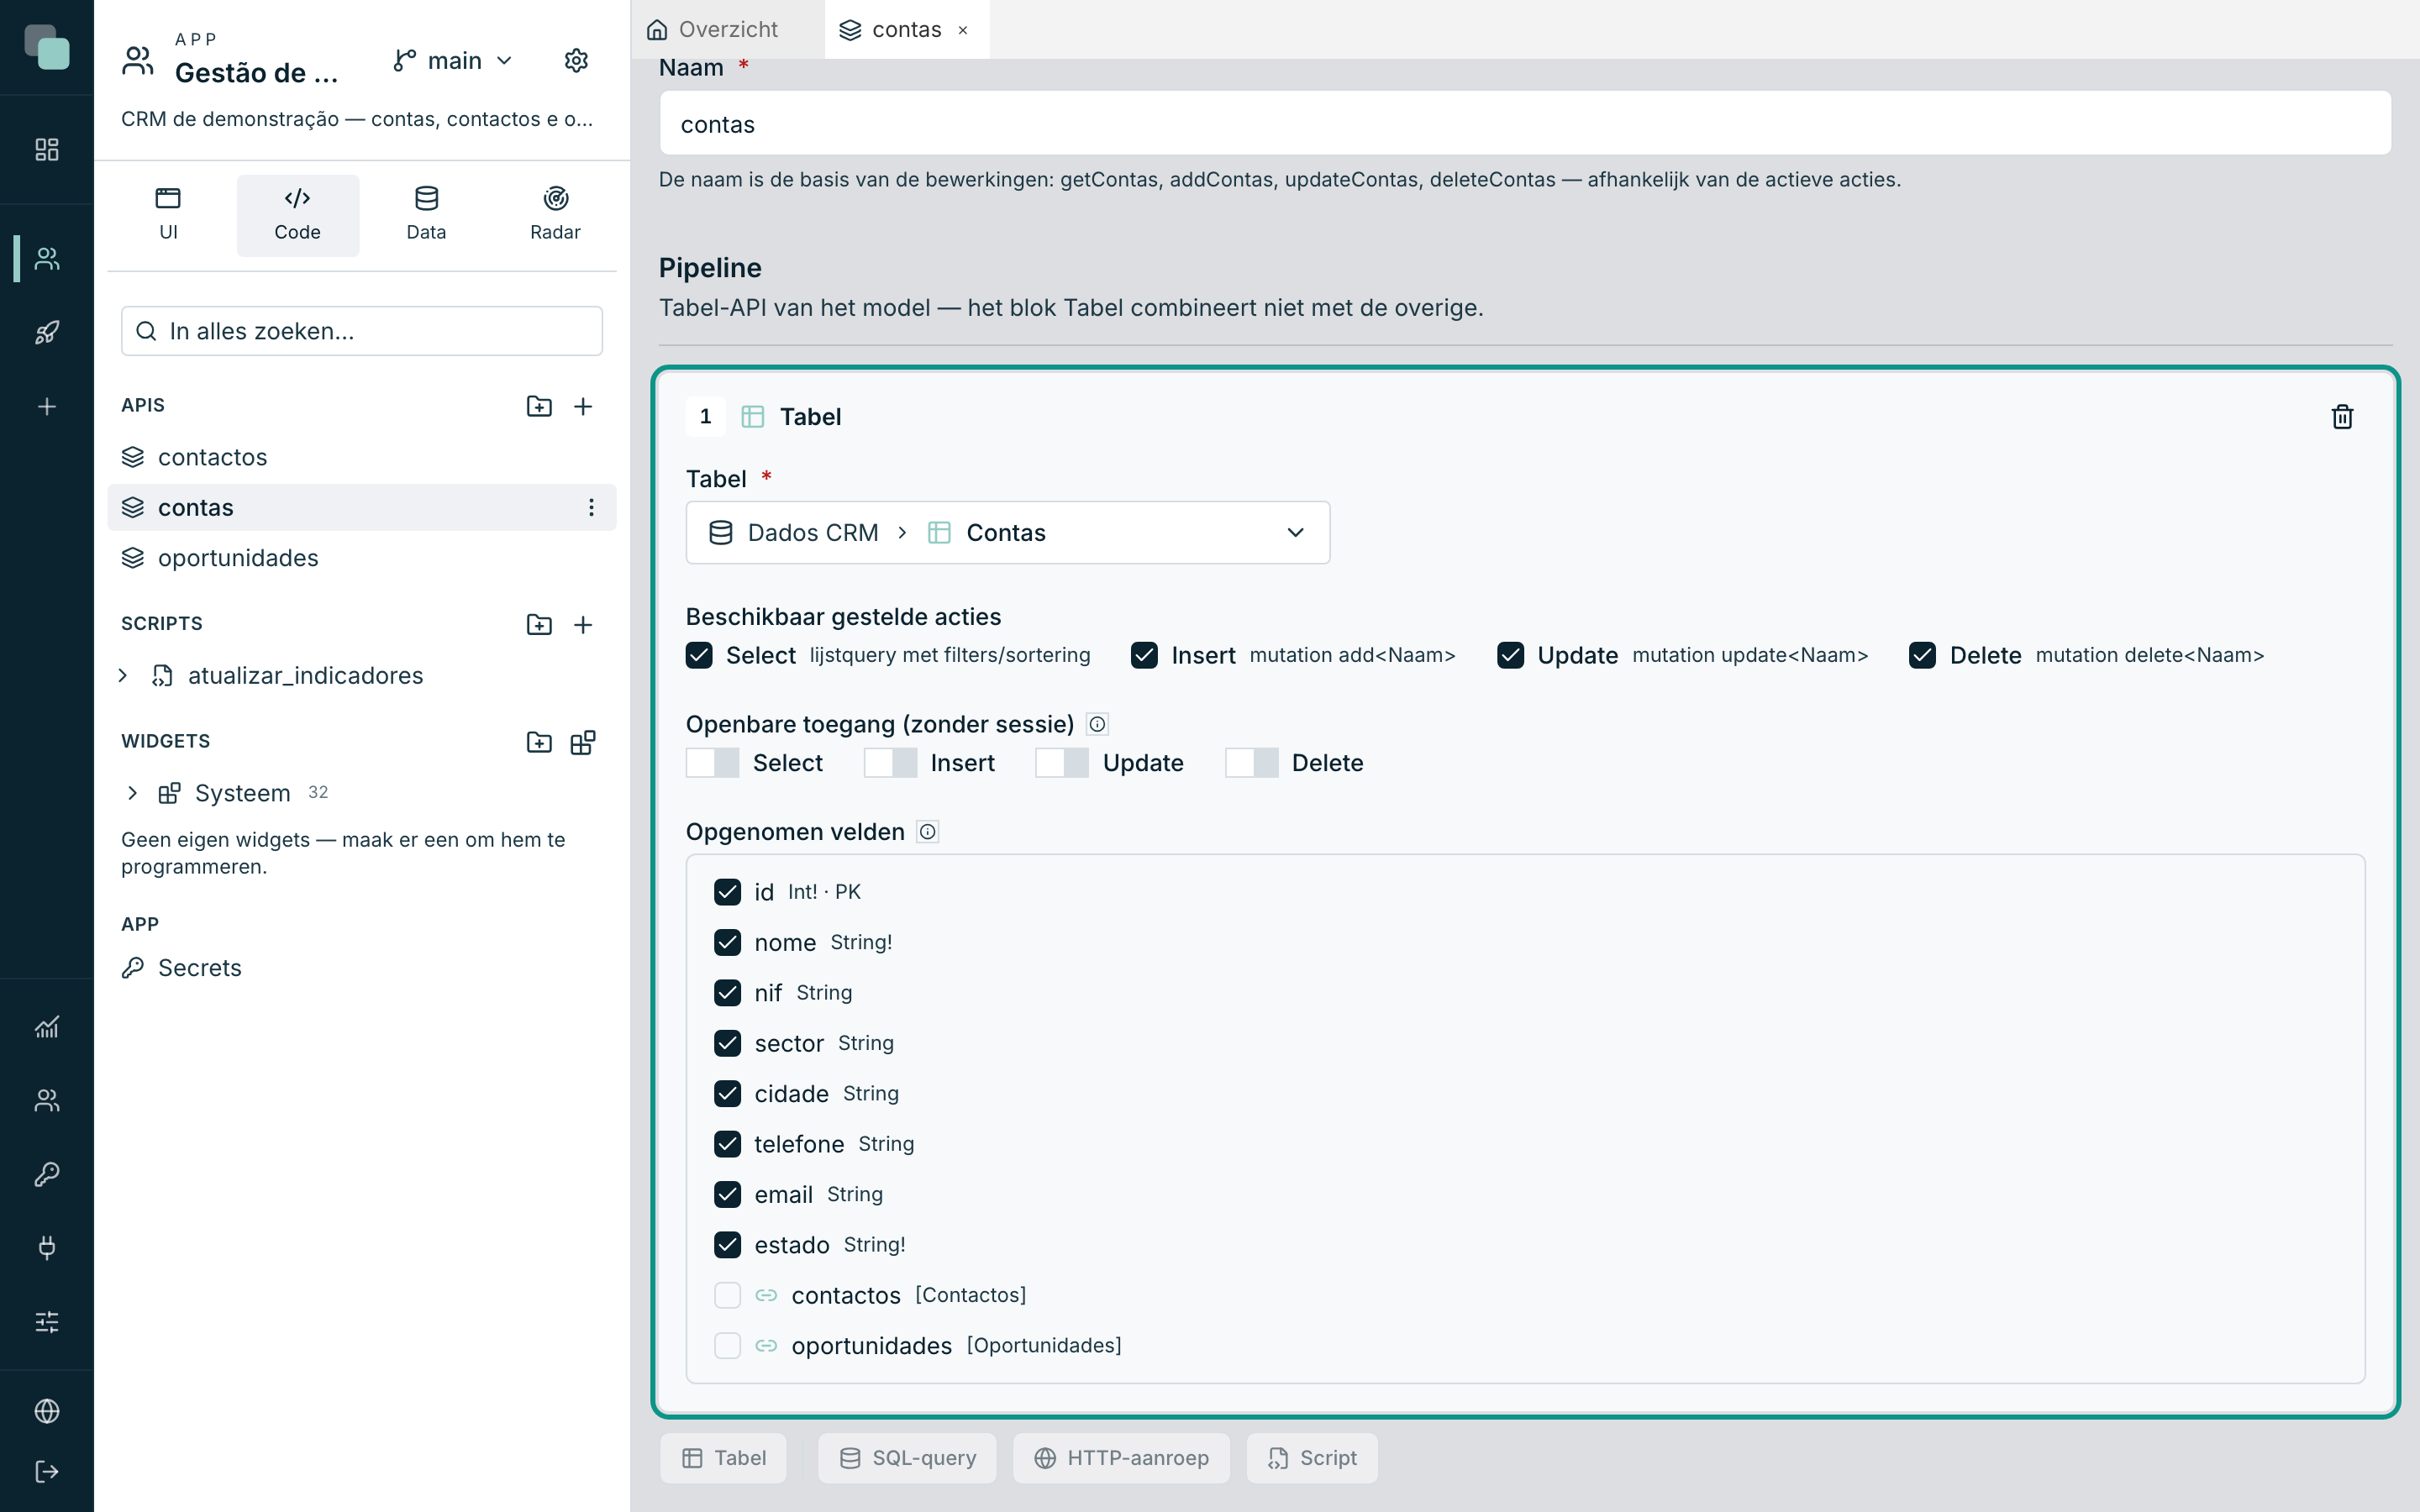
Task: Add a new folder in WIDGETS section
Action: (x=539, y=742)
